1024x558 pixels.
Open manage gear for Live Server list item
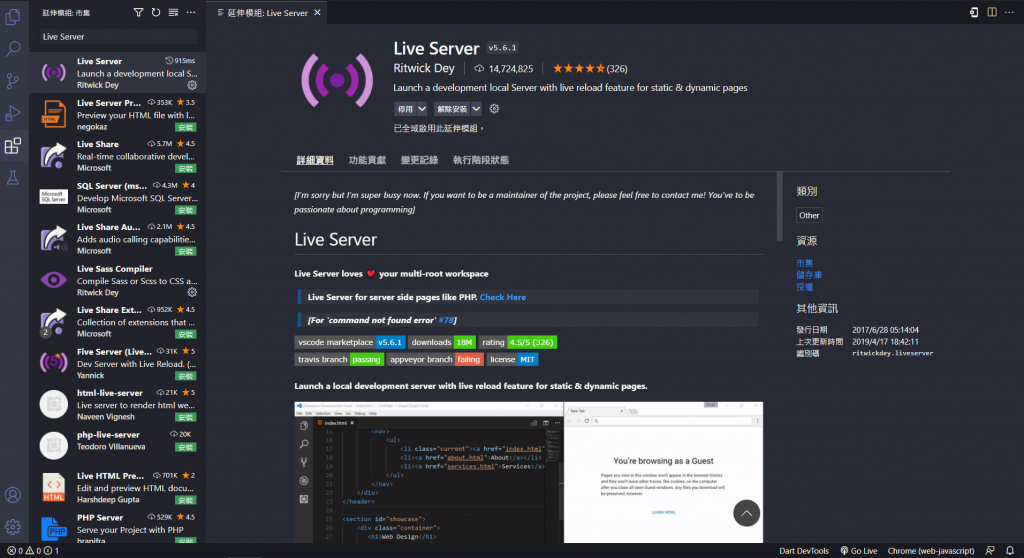tap(192, 85)
